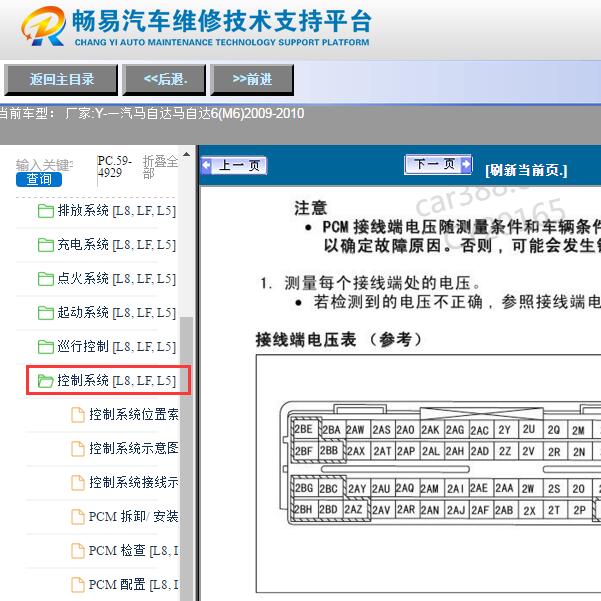Click page icon beside 控制系统位置索
This screenshot has height=601, width=601.
point(78,415)
